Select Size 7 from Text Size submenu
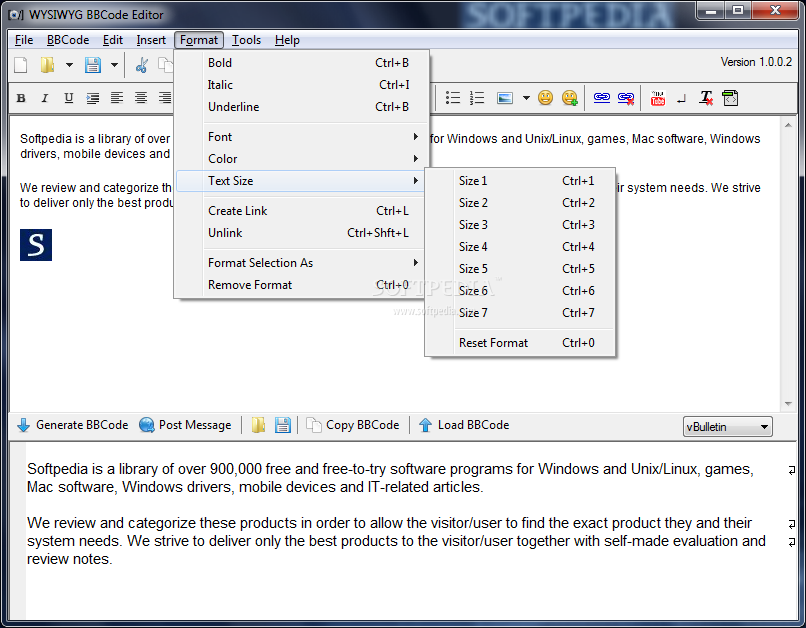Screen dimensions: 806x628 point(520,313)
